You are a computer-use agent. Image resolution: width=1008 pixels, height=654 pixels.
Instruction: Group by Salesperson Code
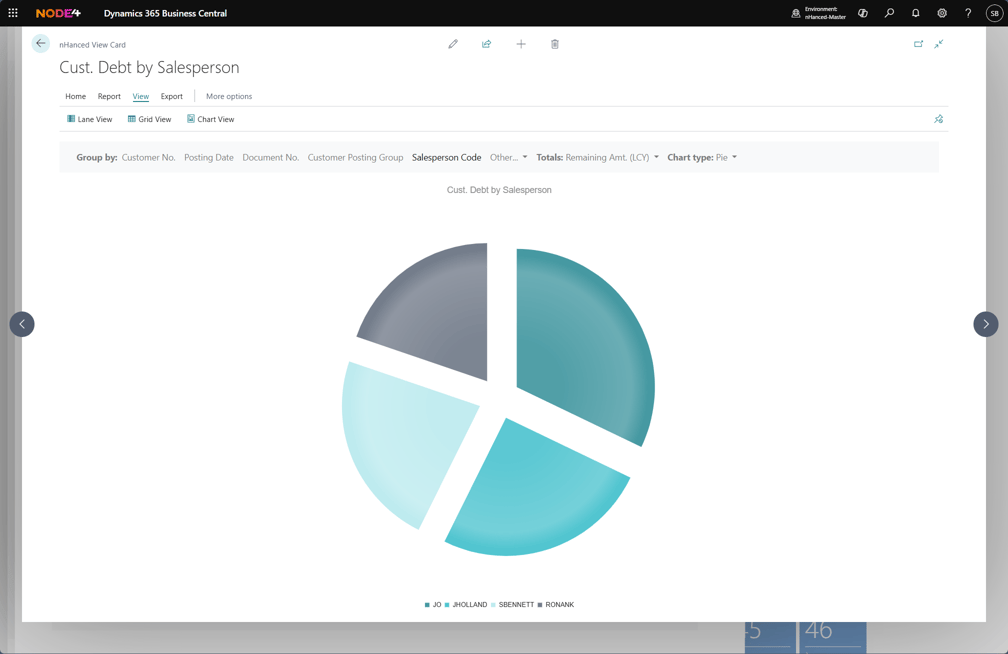pos(447,158)
